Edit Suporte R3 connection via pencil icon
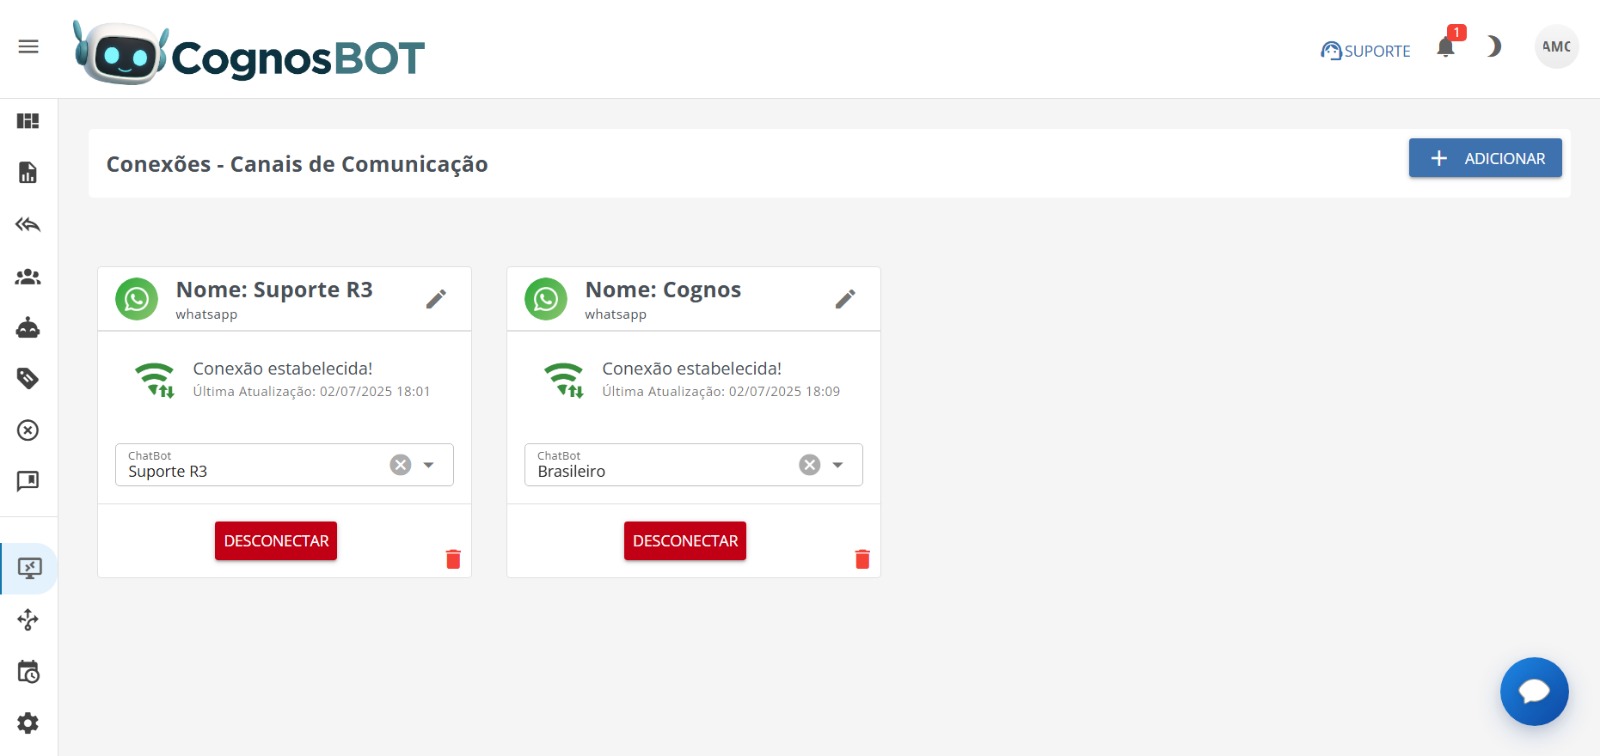1600x756 pixels. (436, 299)
